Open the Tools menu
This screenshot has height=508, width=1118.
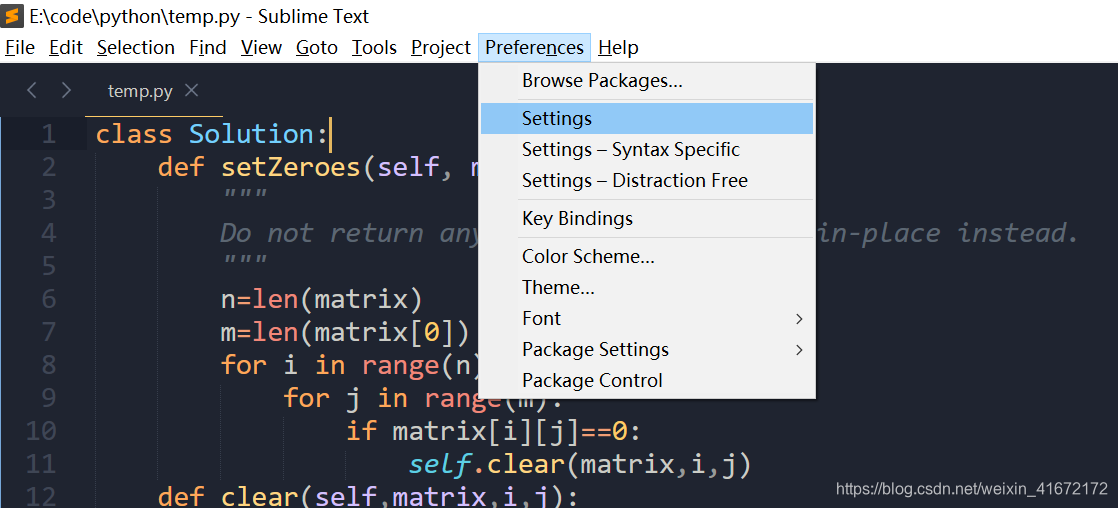pyautogui.click(x=374, y=48)
